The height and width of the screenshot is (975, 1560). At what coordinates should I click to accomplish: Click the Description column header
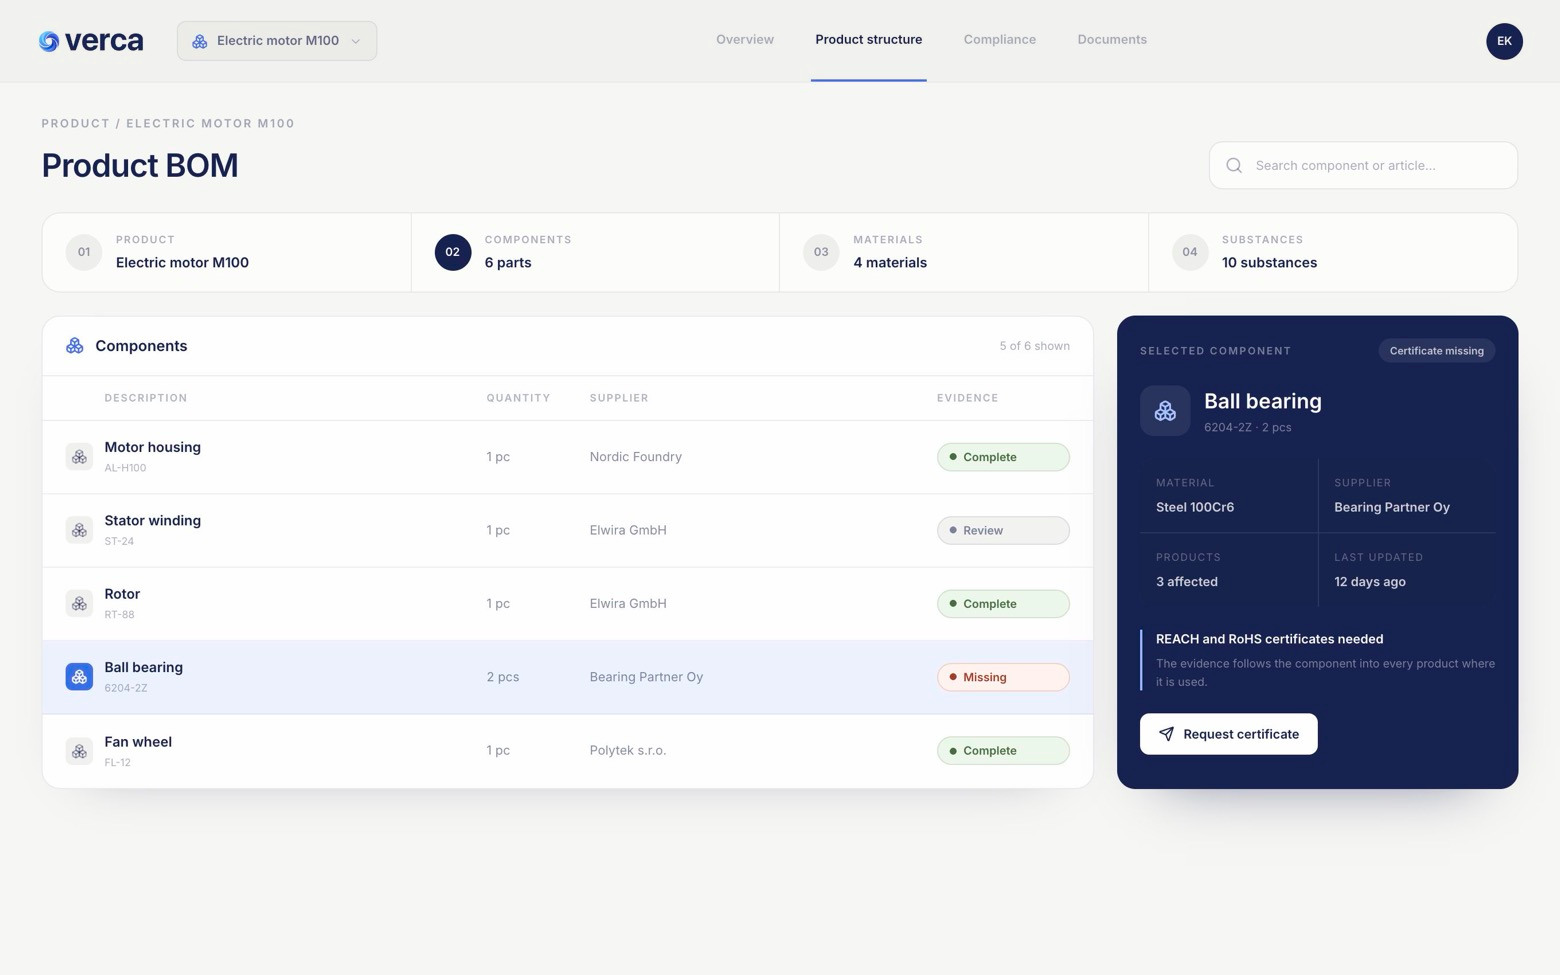point(146,398)
